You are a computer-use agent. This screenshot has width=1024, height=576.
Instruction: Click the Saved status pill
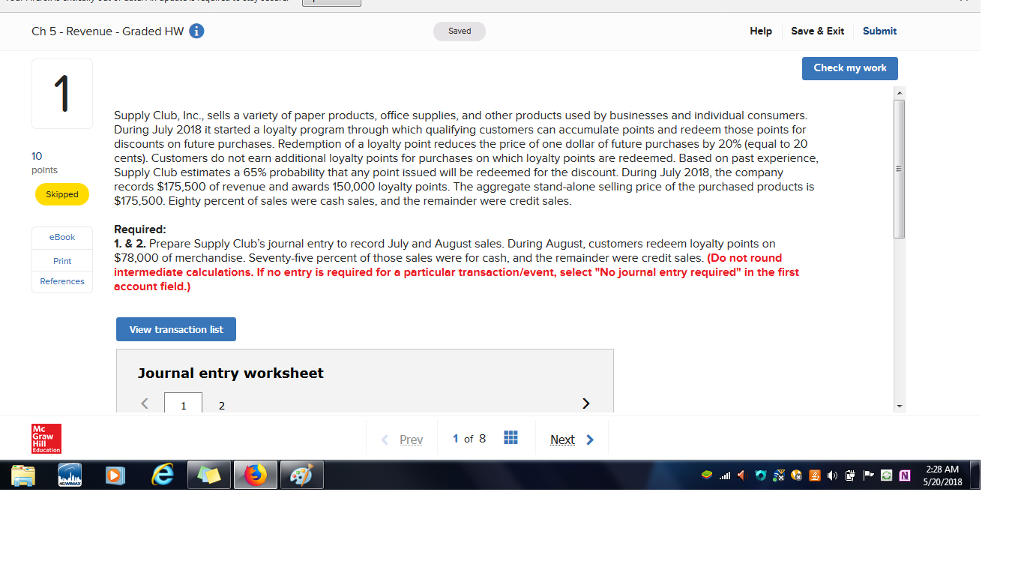(459, 31)
